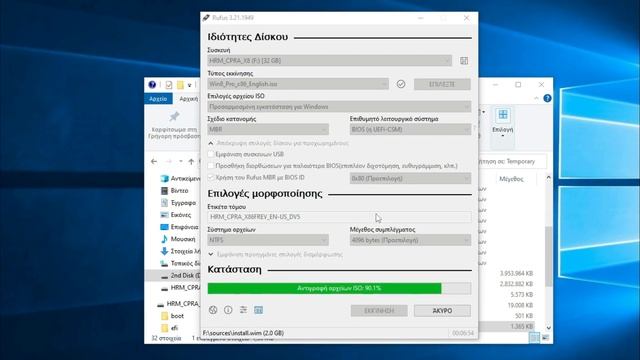Image resolution: width=640 pixels, height=360 pixels.
Task: Click the Επιλογή select icon in ribbon
Action: tap(502, 115)
